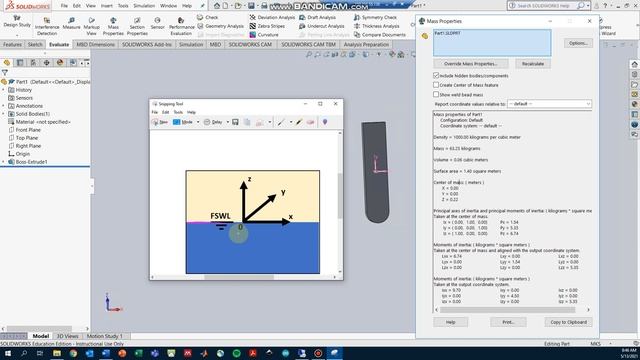Launch Performance Evaluation
Screen dimensions: 640x360
pos(181,27)
